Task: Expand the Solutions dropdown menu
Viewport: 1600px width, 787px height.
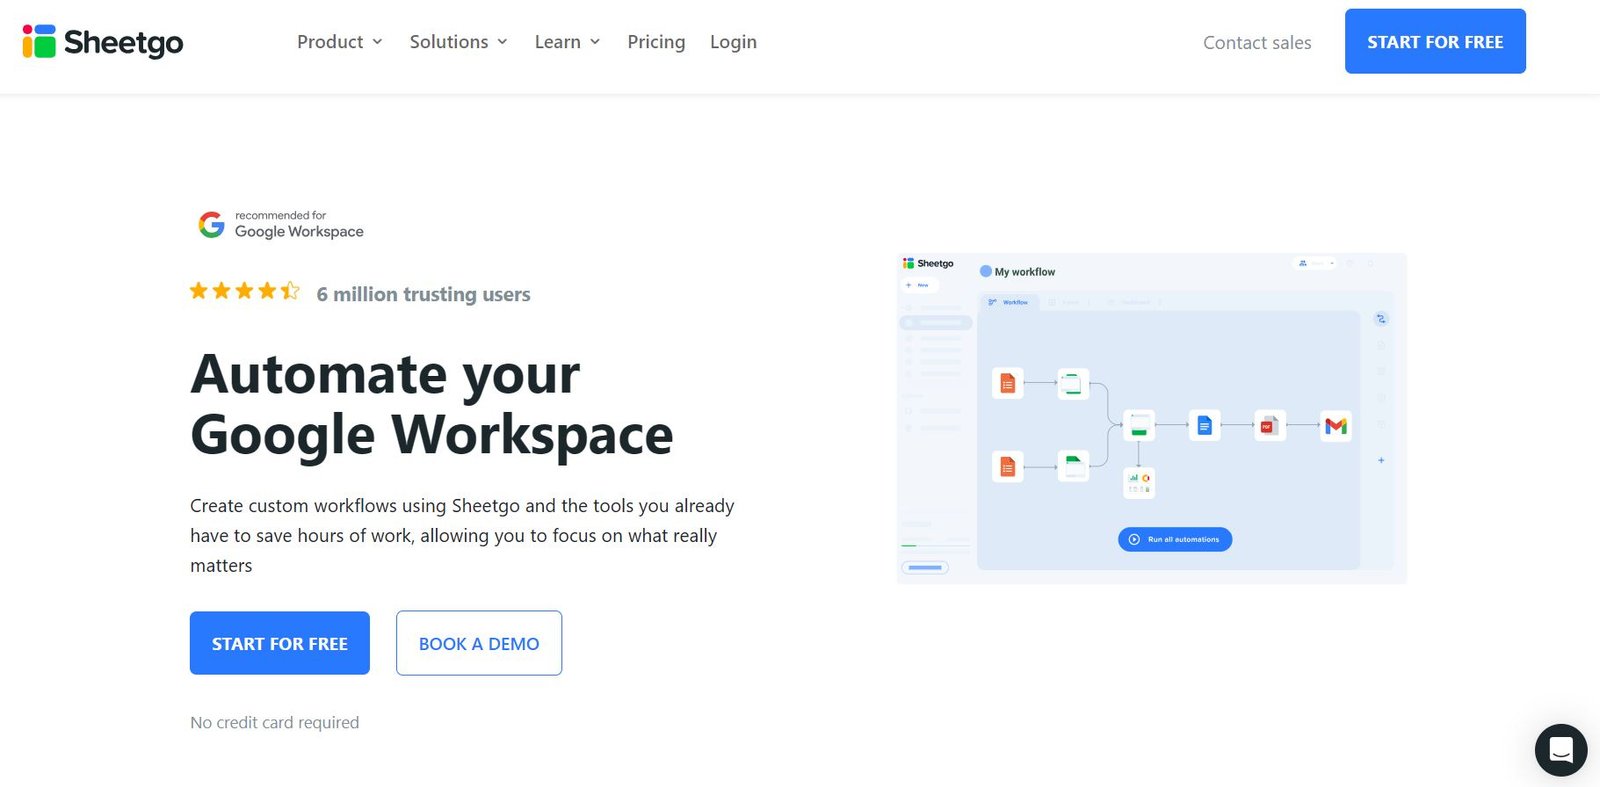Action: pos(459,42)
